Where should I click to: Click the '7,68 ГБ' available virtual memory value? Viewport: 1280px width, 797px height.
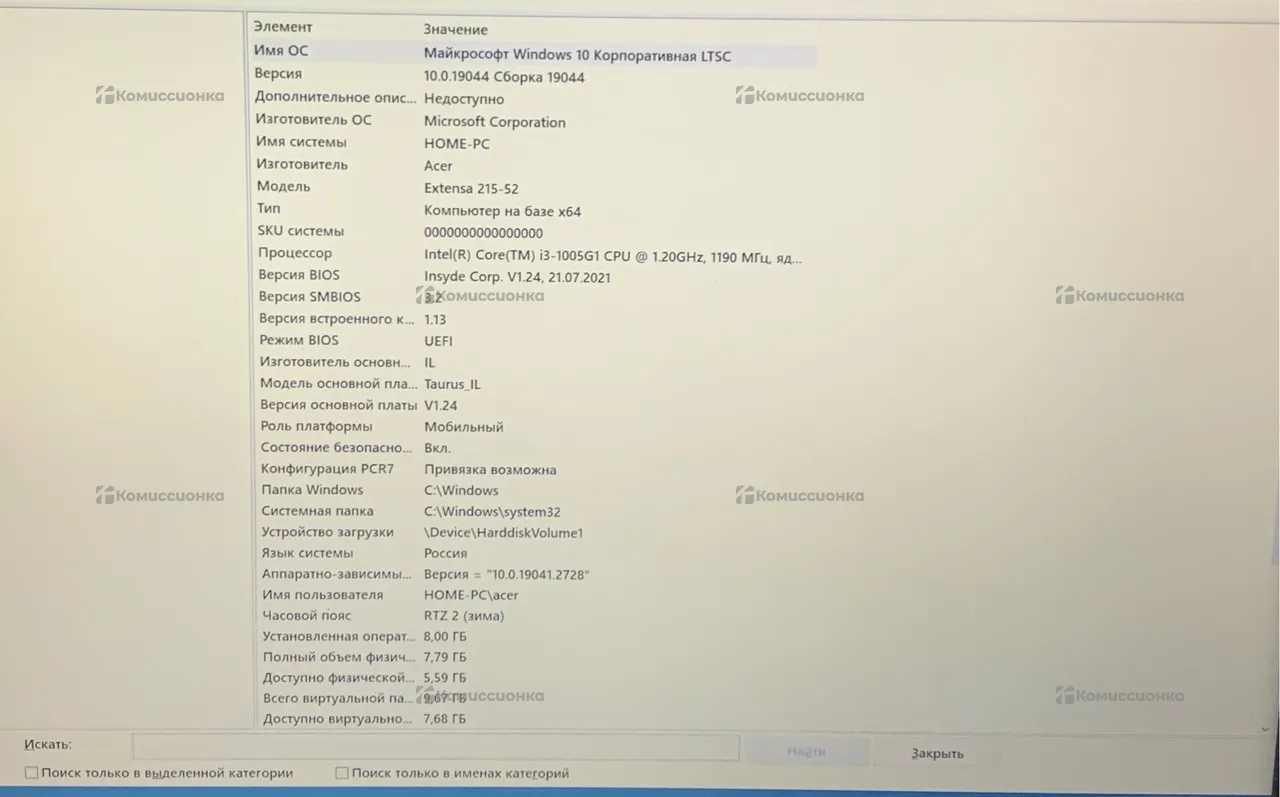point(445,719)
